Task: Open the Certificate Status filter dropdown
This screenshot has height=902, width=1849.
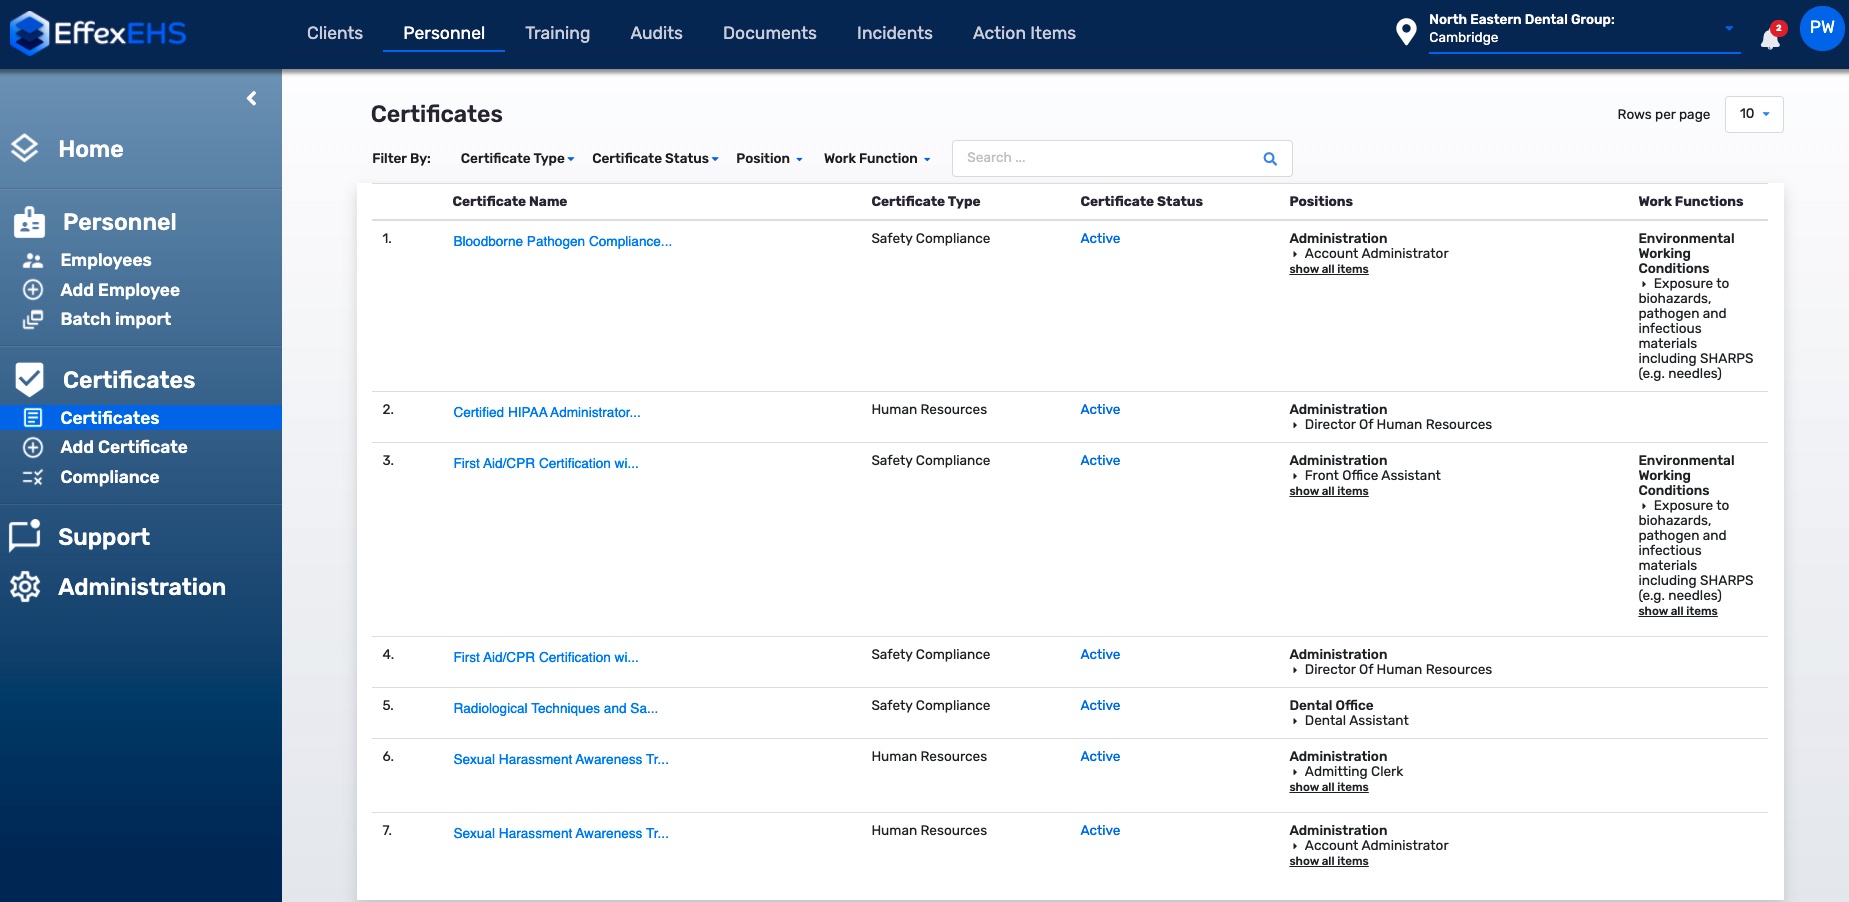Action: point(655,159)
